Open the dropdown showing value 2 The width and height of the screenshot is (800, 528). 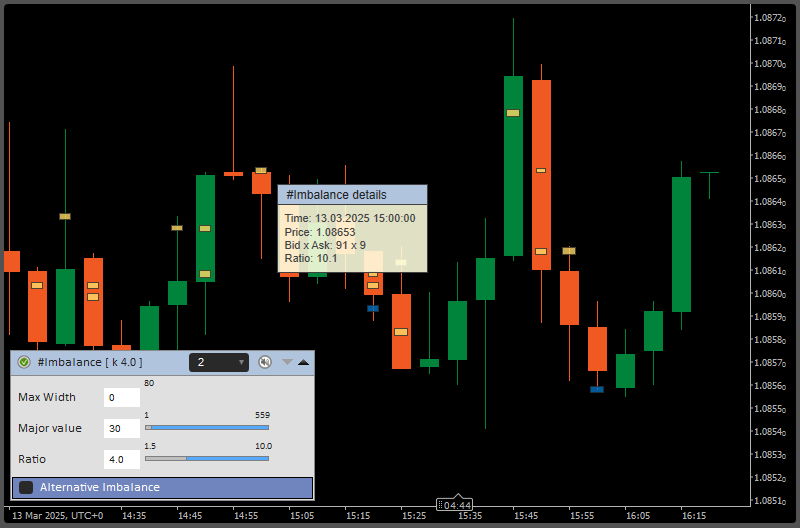point(218,362)
